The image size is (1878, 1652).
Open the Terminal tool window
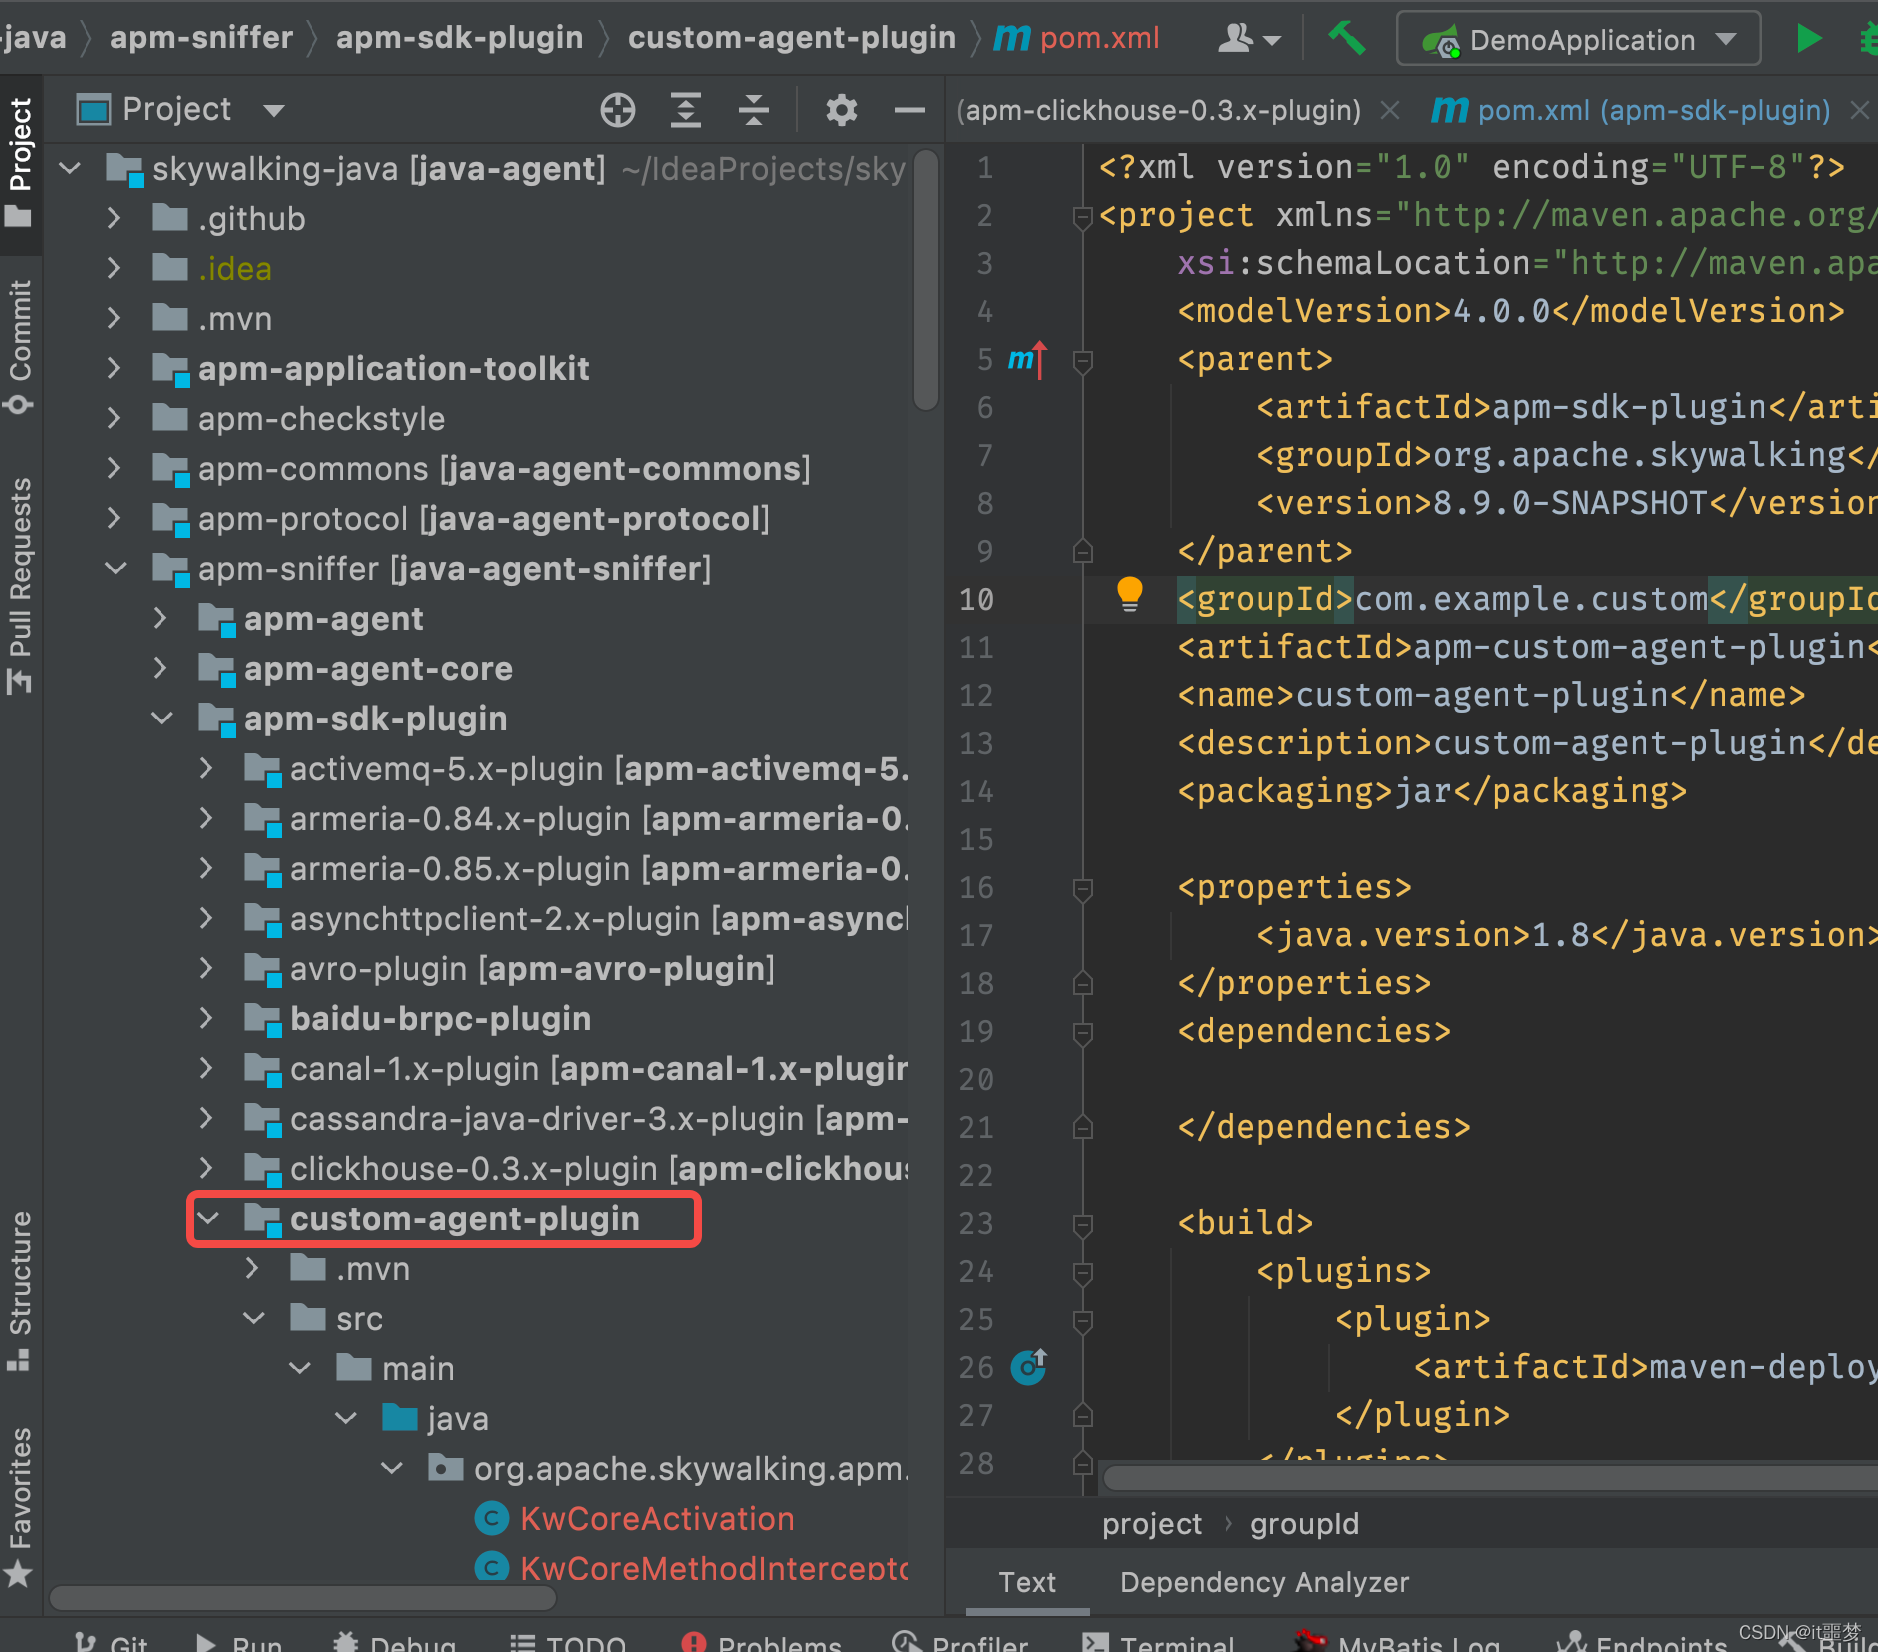pos(1160,1642)
